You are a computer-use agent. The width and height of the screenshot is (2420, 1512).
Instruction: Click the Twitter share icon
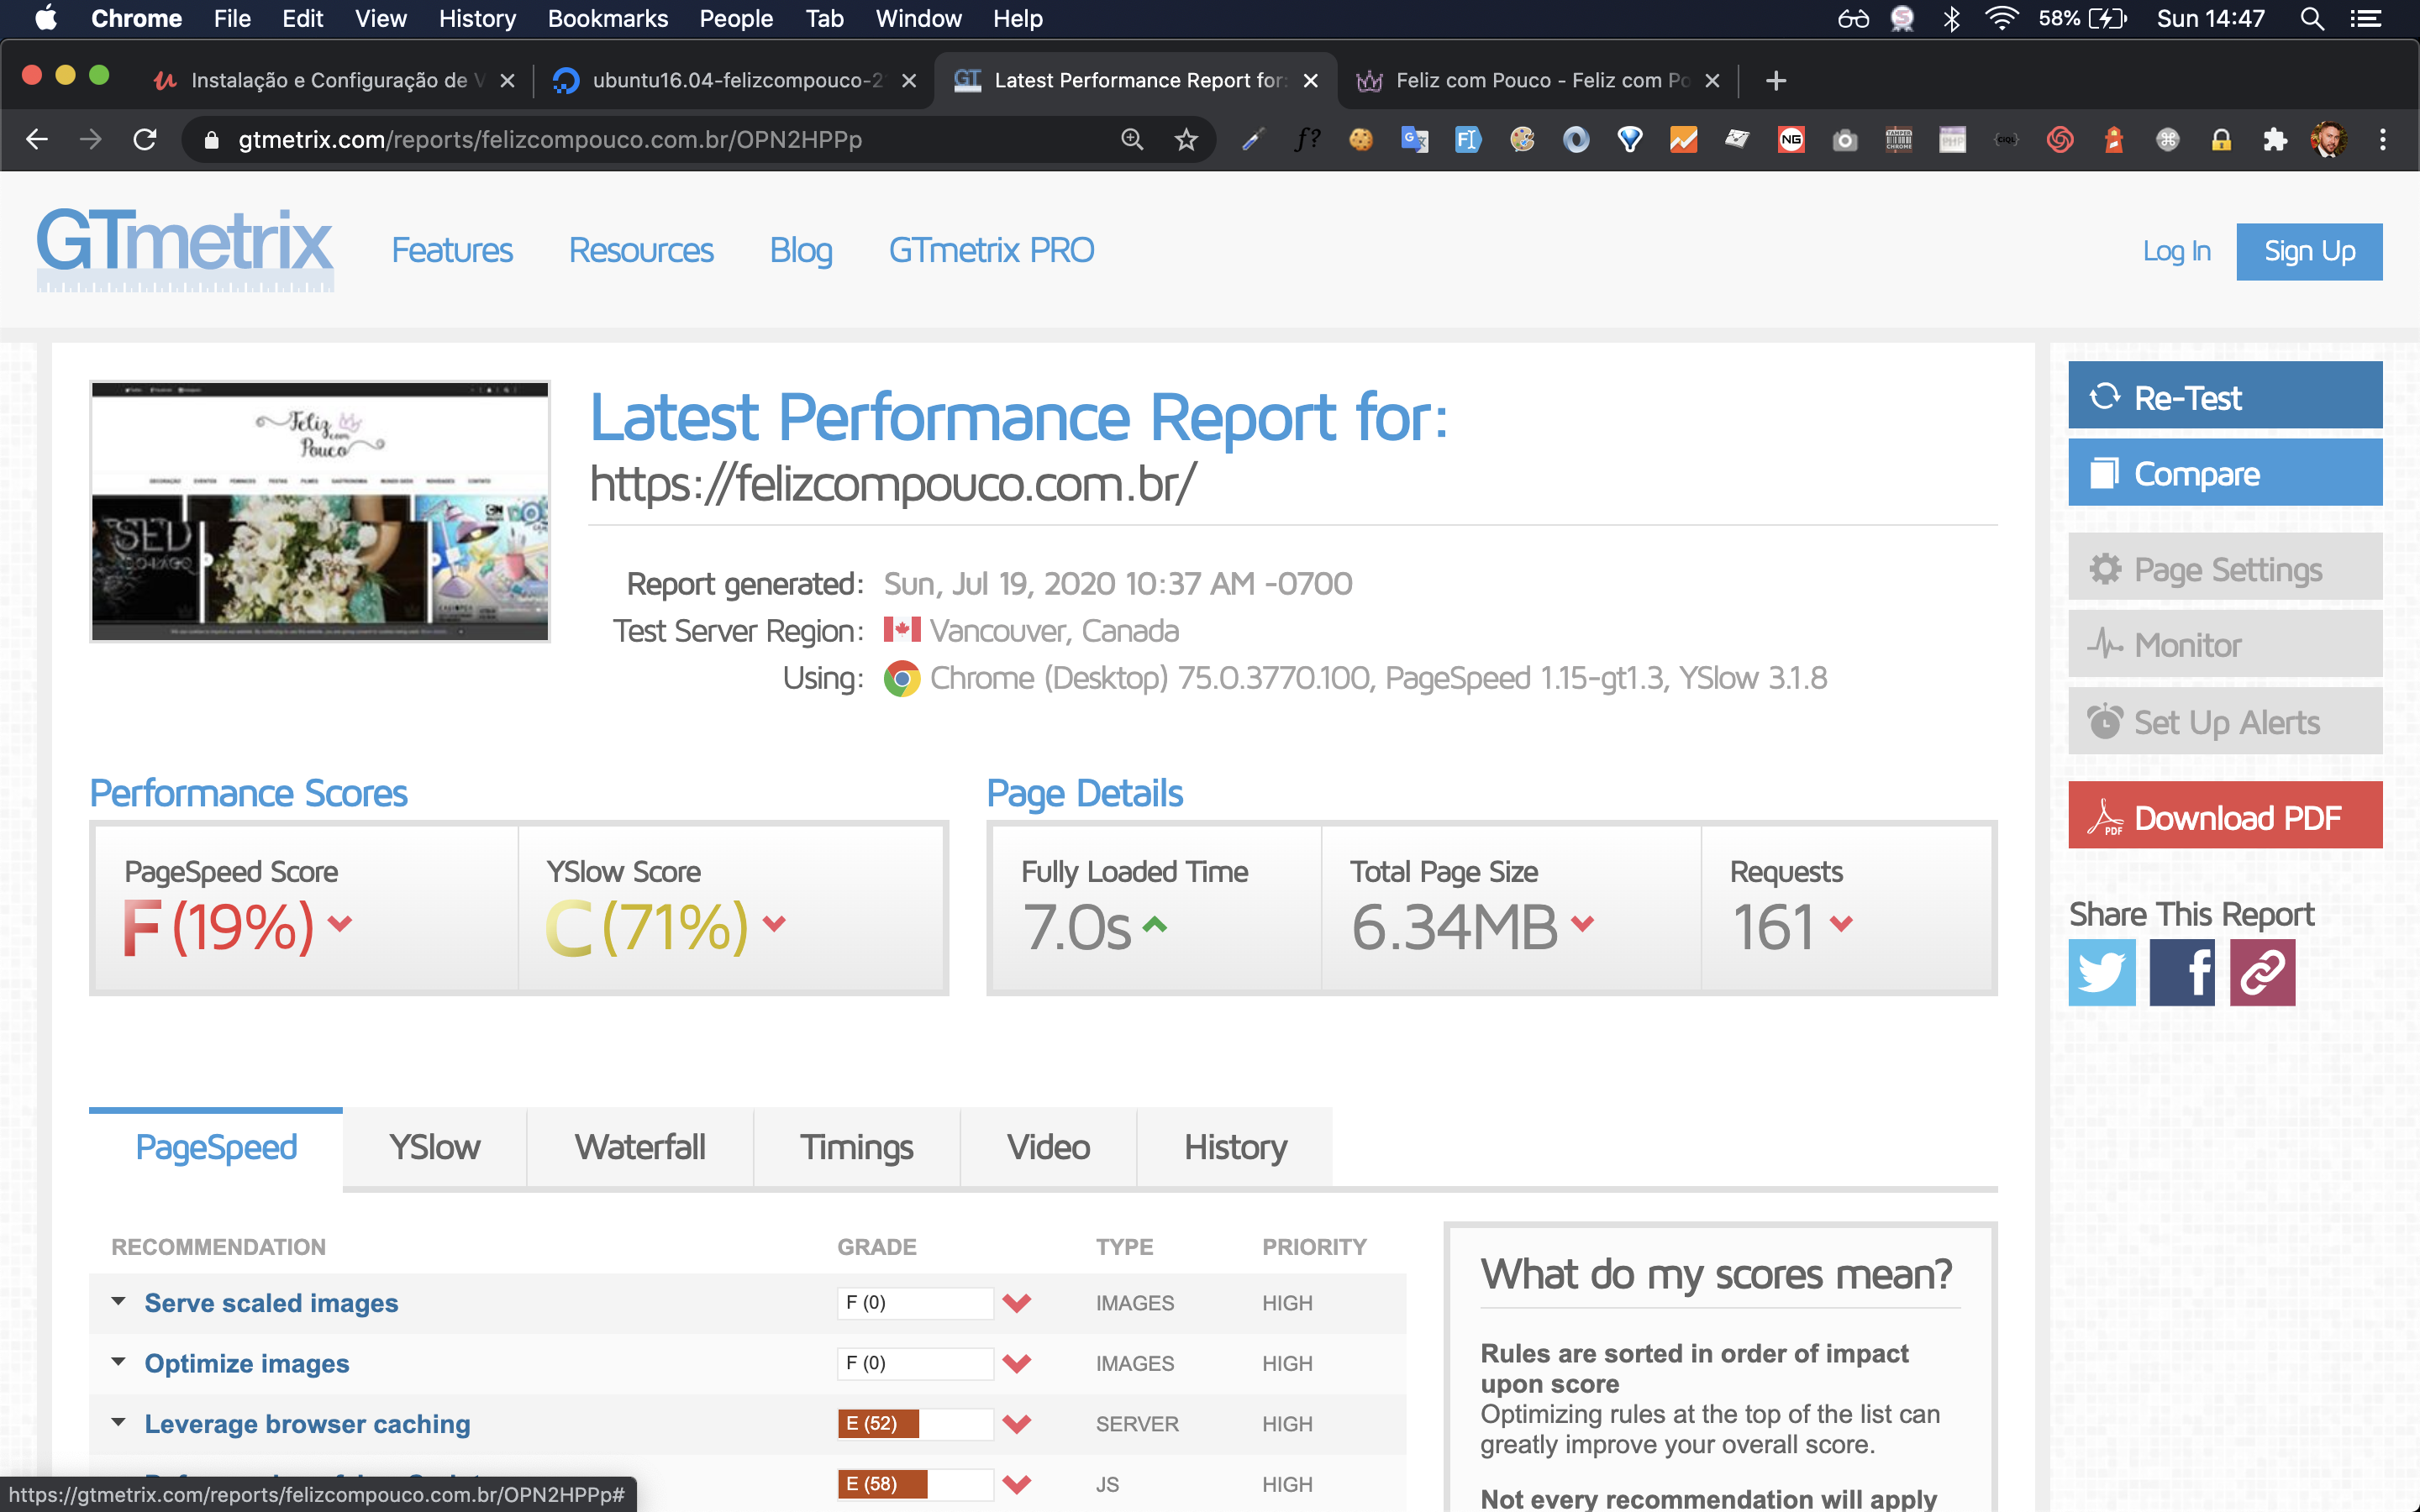coord(2101,972)
